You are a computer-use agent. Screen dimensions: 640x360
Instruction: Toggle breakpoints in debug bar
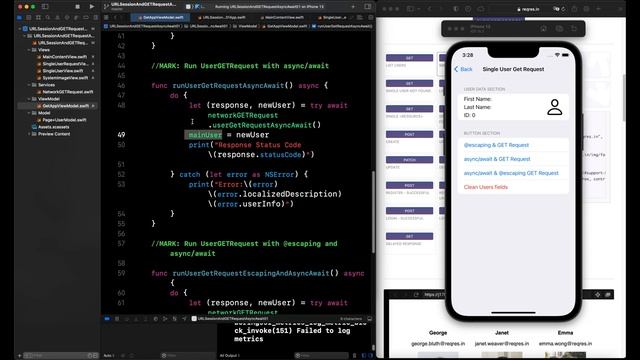point(107,318)
